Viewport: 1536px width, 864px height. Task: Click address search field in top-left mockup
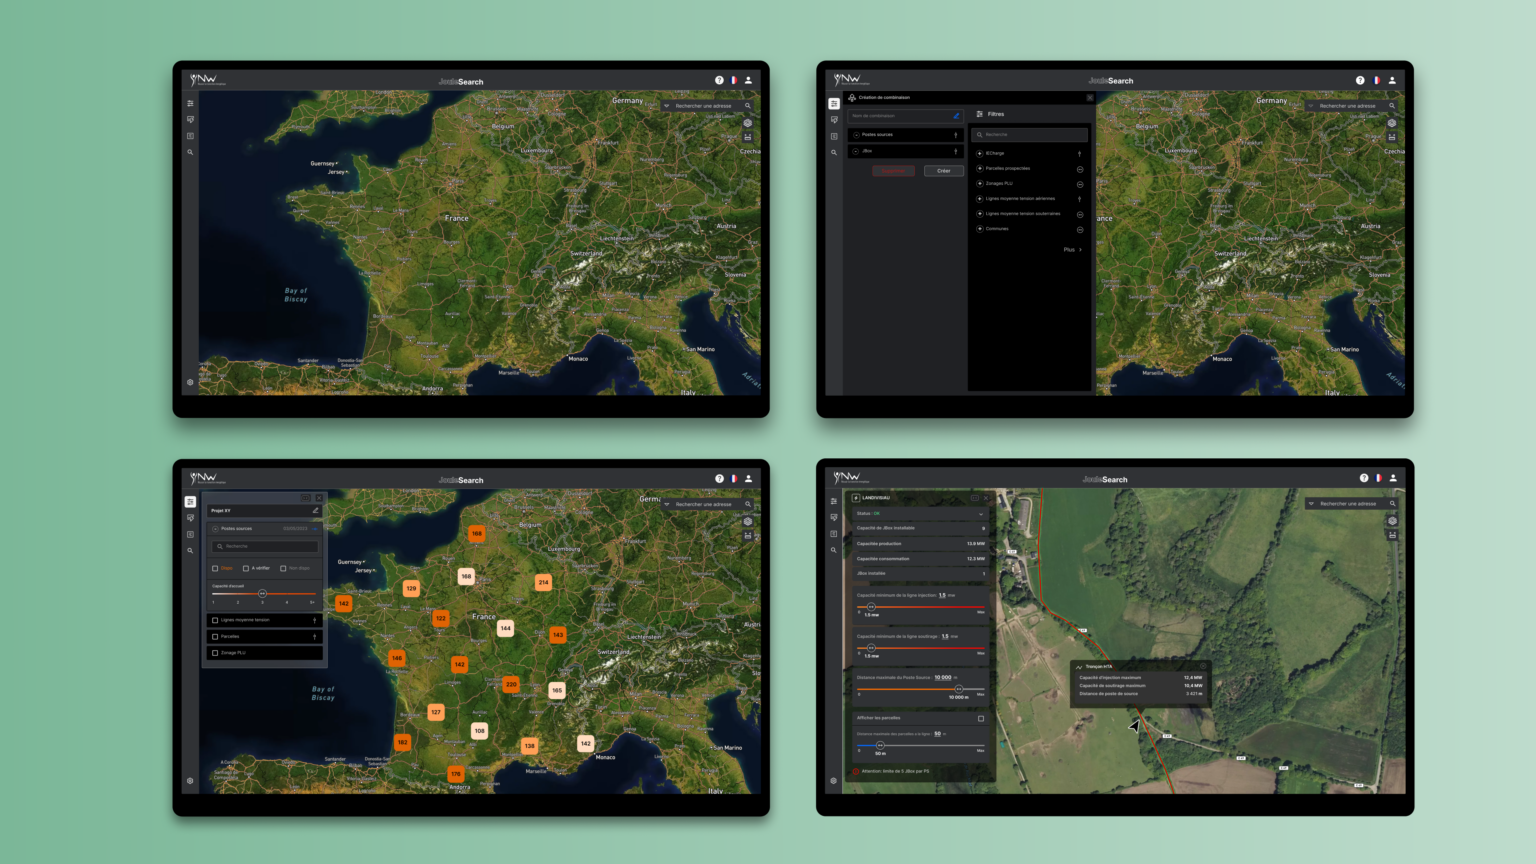click(x=707, y=105)
